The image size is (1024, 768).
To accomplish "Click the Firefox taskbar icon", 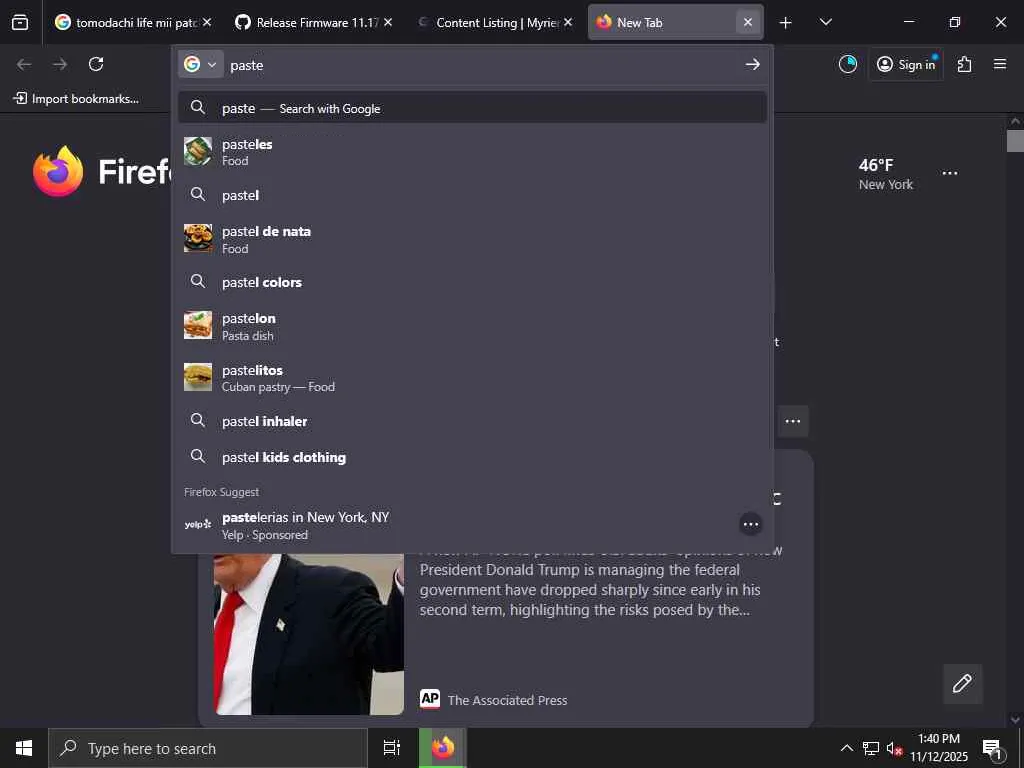I will pyautogui.click(x=443, y=748).
